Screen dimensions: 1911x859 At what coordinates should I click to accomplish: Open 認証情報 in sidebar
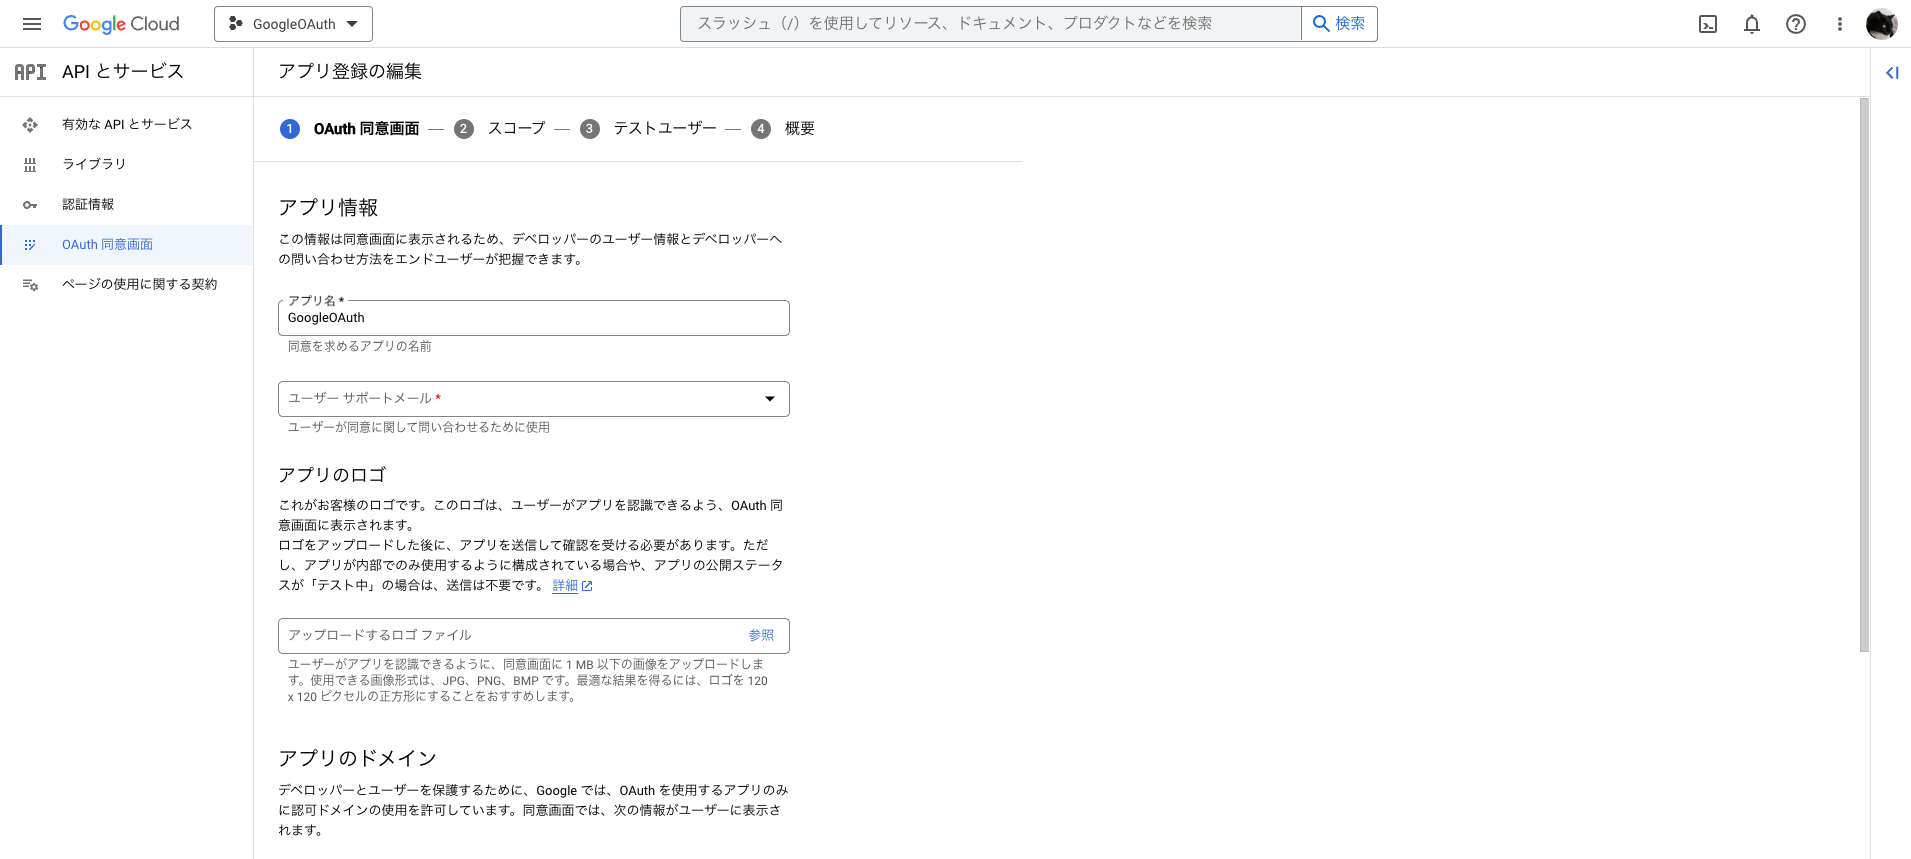[x=127, y=204]
